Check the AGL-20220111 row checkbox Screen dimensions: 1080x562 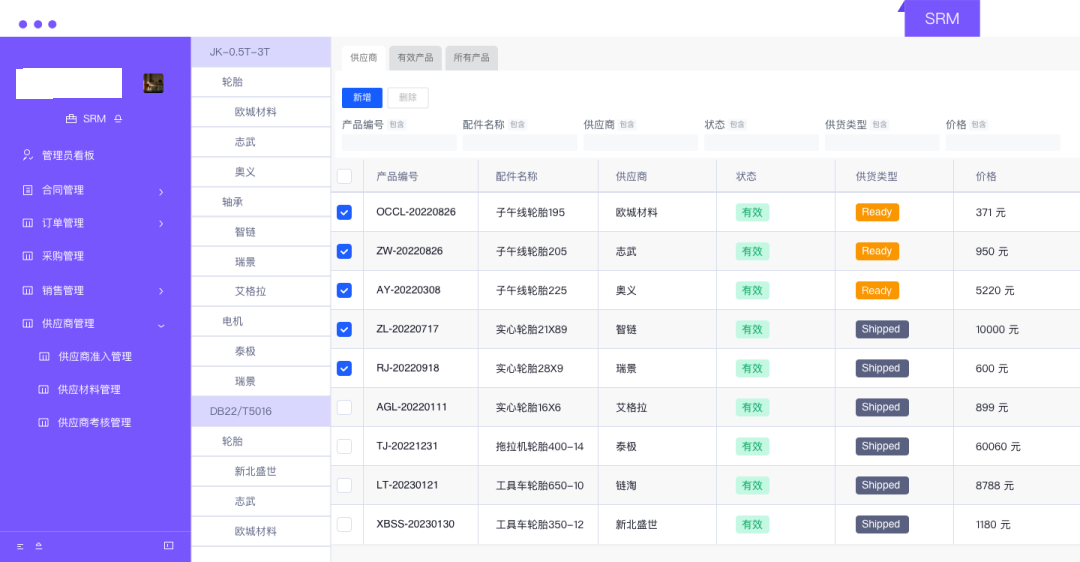344,407
